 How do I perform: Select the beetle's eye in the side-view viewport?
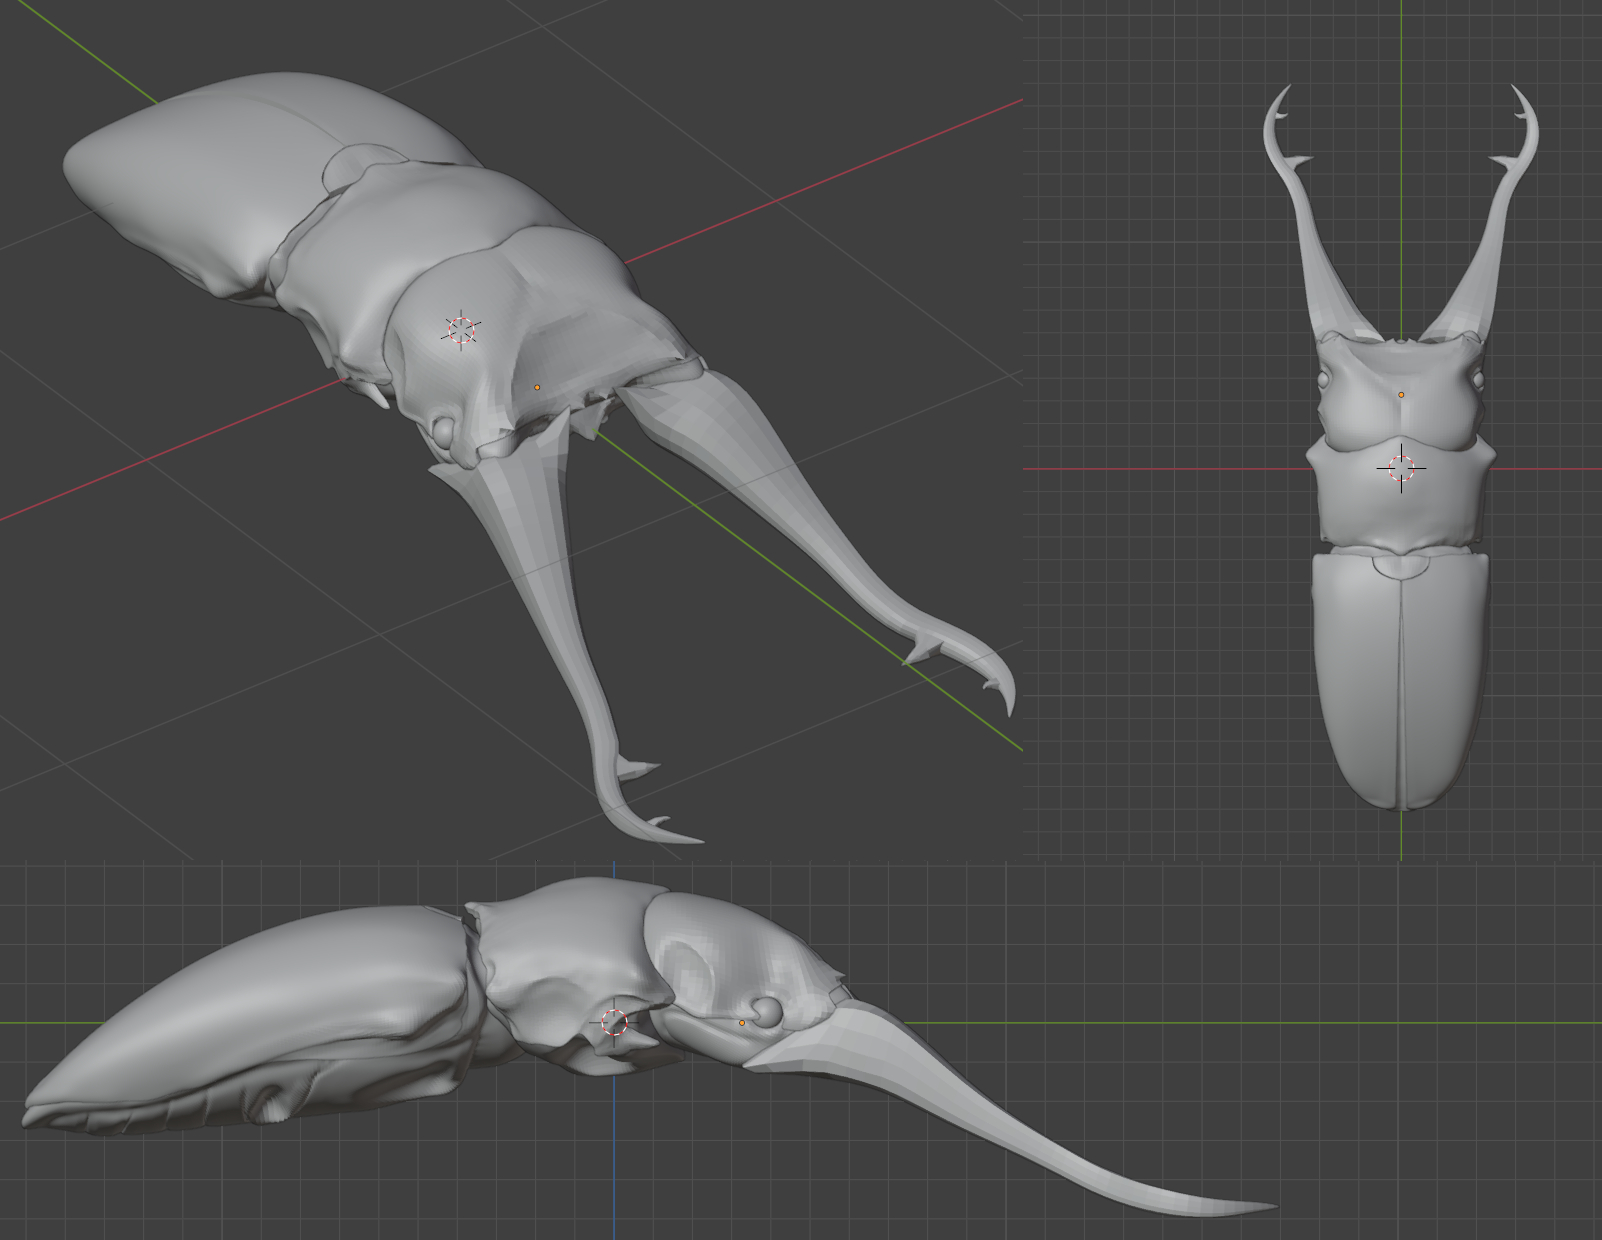(767, 1011)
